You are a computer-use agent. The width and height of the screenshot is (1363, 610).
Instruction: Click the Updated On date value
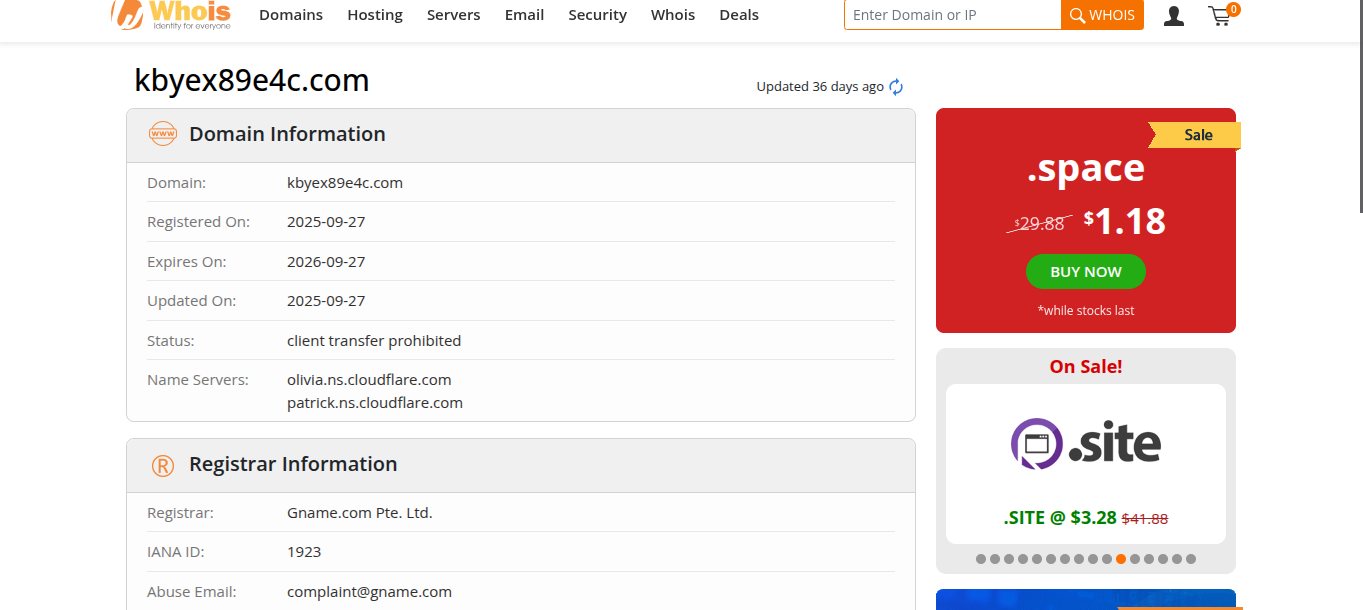point(326,301)
